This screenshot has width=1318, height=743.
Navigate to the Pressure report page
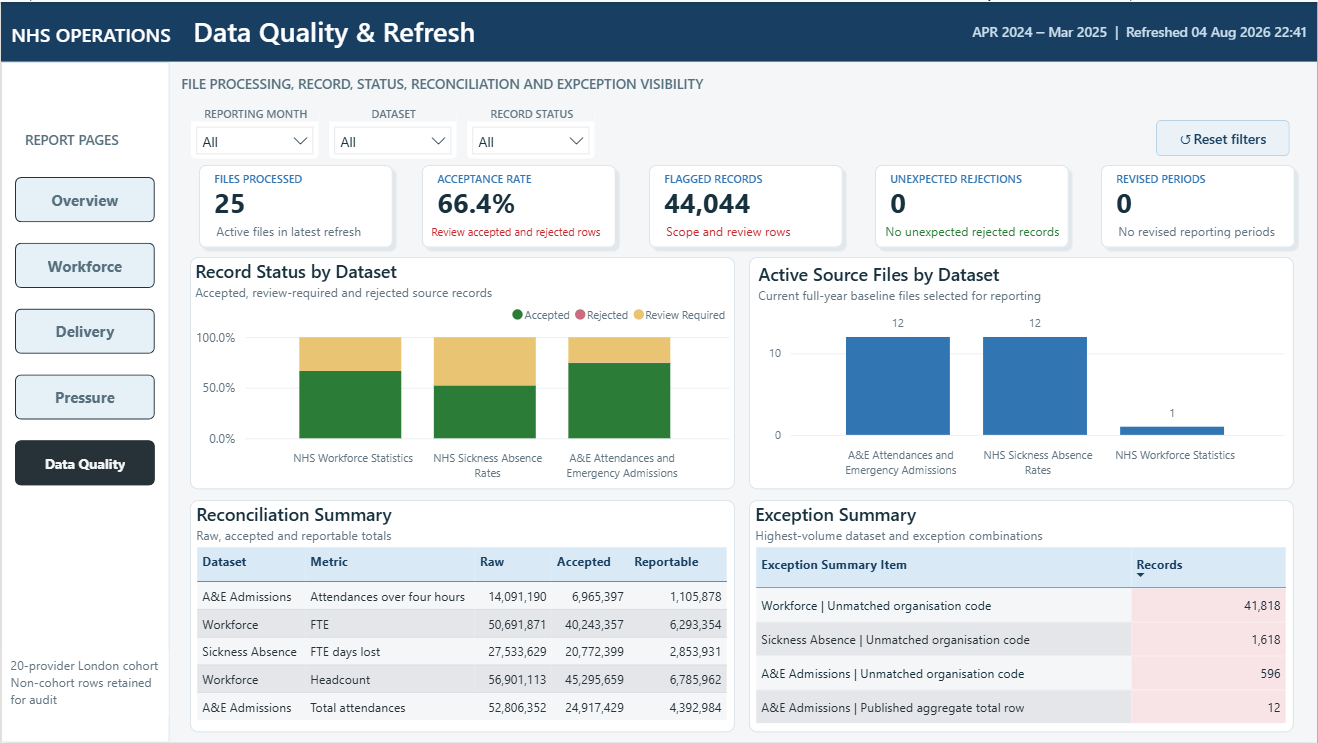click(85, 398)
